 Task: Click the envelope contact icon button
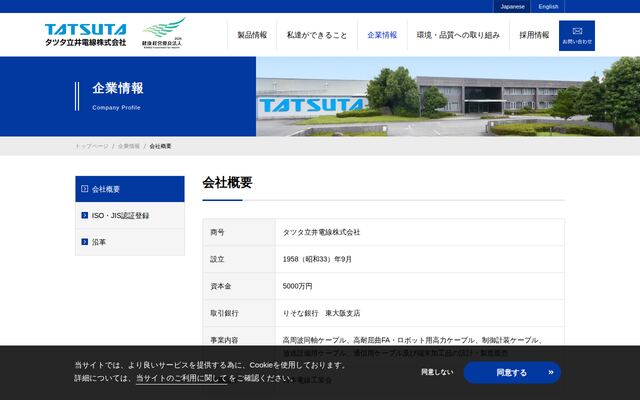coord(577,36)
